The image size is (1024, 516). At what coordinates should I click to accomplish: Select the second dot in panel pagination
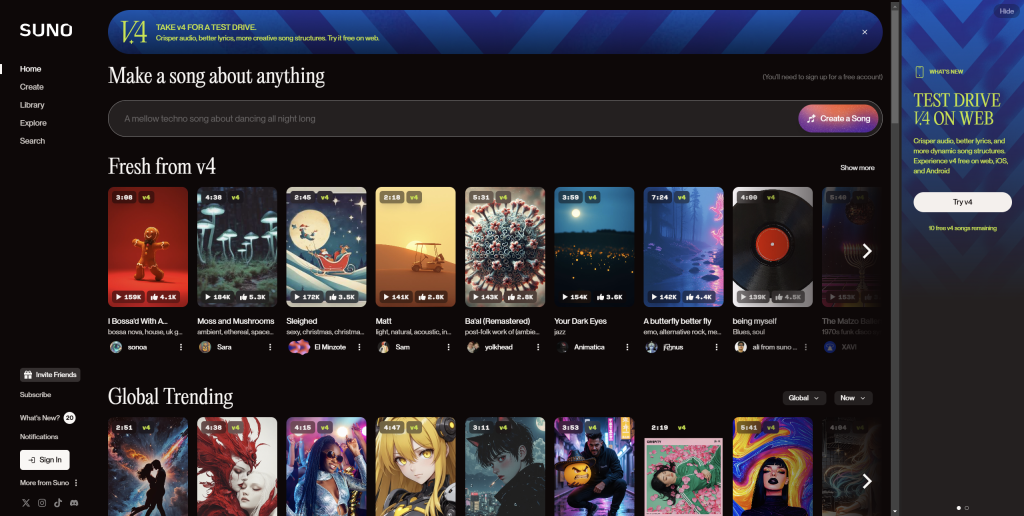(967, 508)
